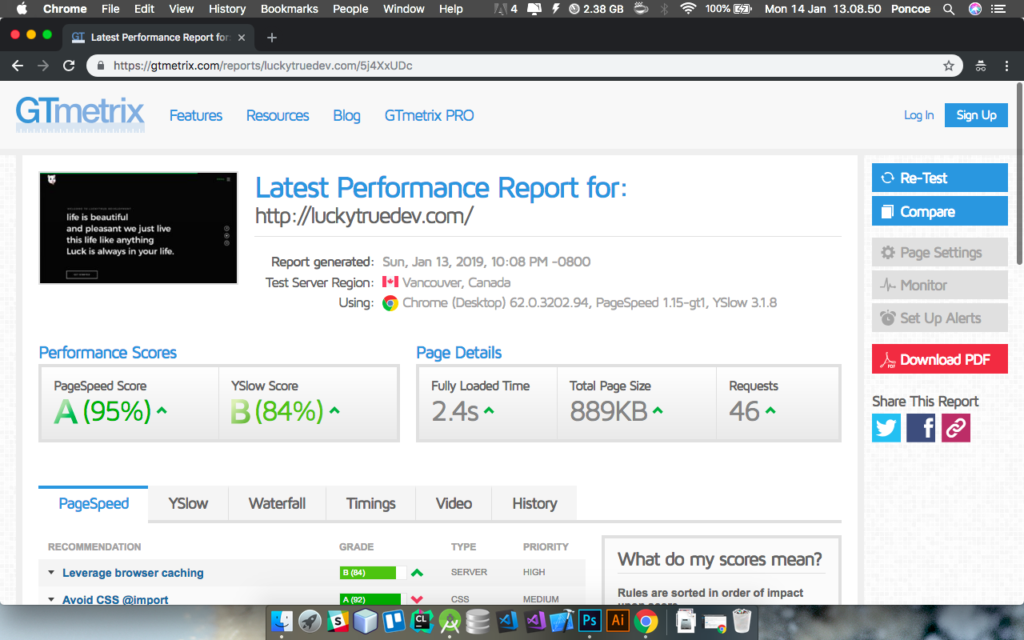Switch to the YSlow tab
The width and height of the screenshot is (1024, 640).
(x=188, y=504)
